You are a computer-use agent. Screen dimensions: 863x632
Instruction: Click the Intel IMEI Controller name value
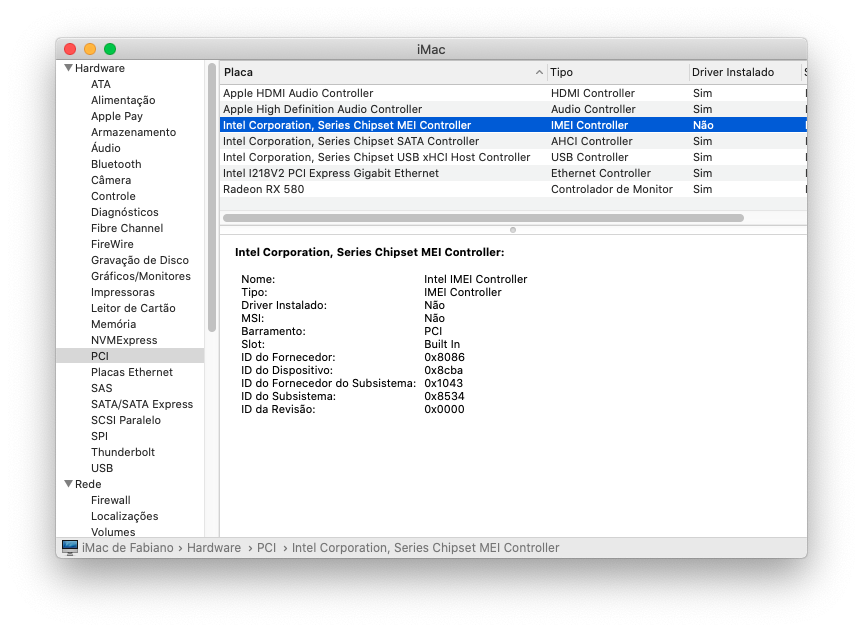click(476, 279)
